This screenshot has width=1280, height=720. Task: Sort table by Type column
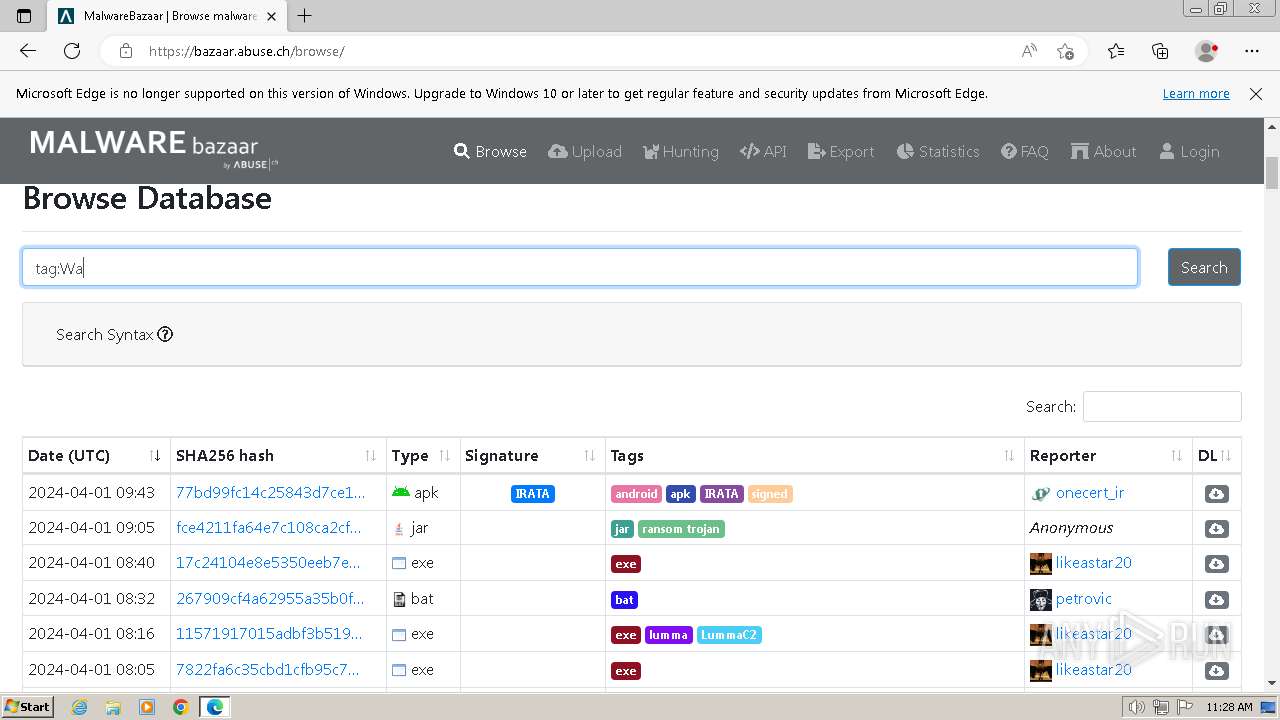pos(423,455)
